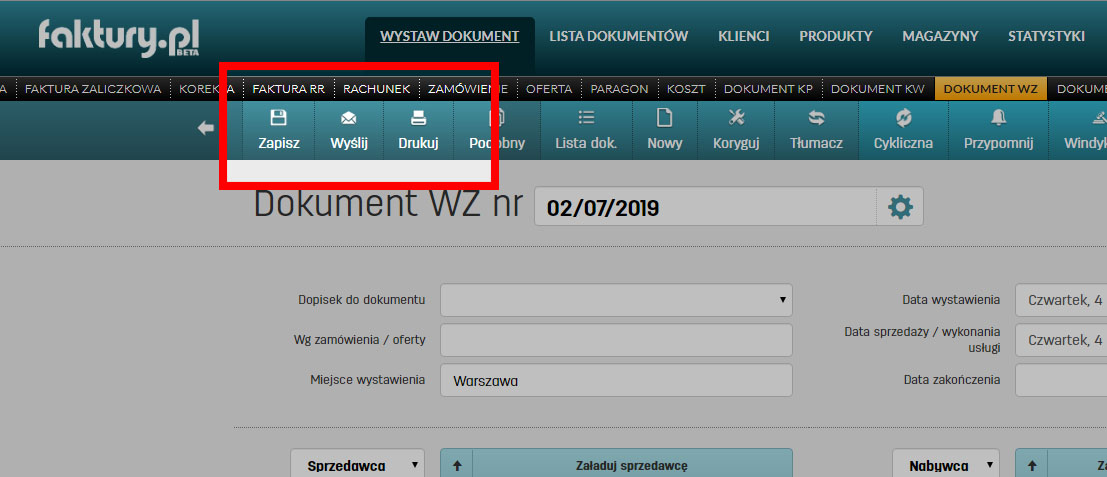Select the Paragon tab
Screen dimensions: 1107x477
[x=619, y=89]
